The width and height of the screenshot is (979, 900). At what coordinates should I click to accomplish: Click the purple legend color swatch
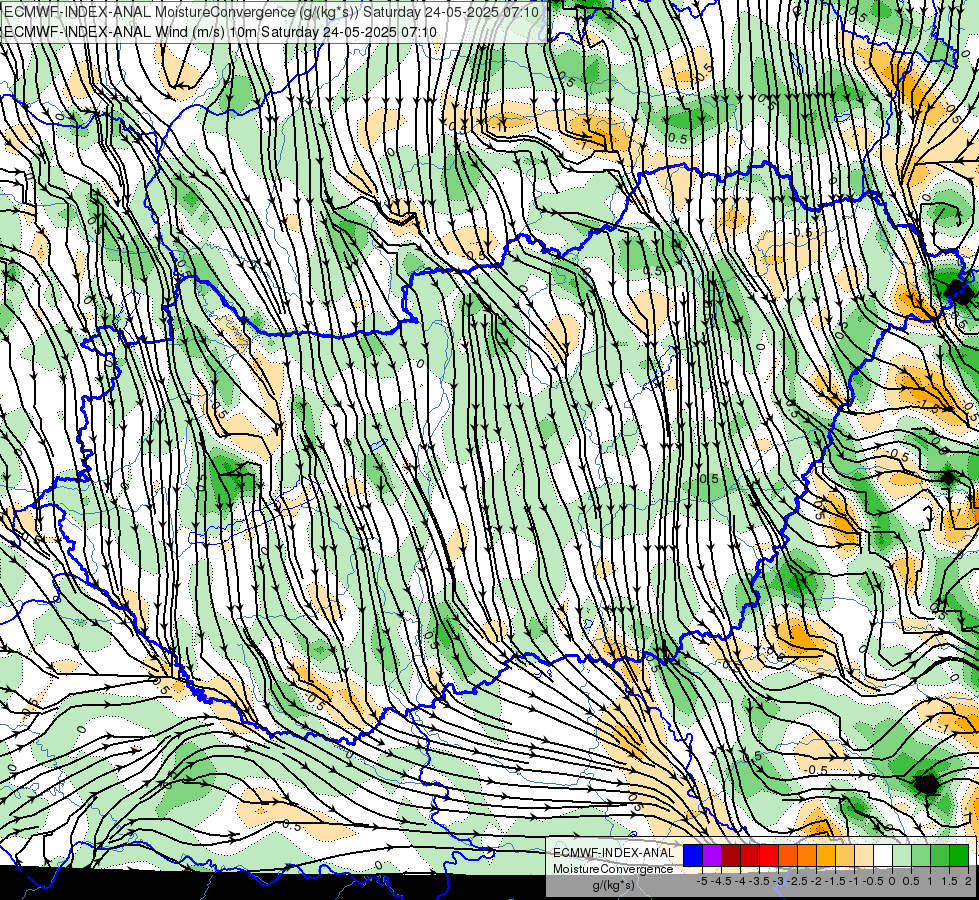point(712,855)
